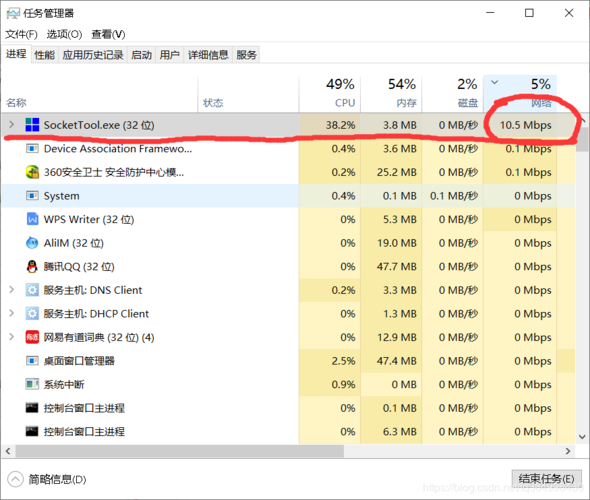Click the first 控制台窗口主进程 0.1 MB icon
Viewport: 590px width, 500px height.
click(32, 408)
